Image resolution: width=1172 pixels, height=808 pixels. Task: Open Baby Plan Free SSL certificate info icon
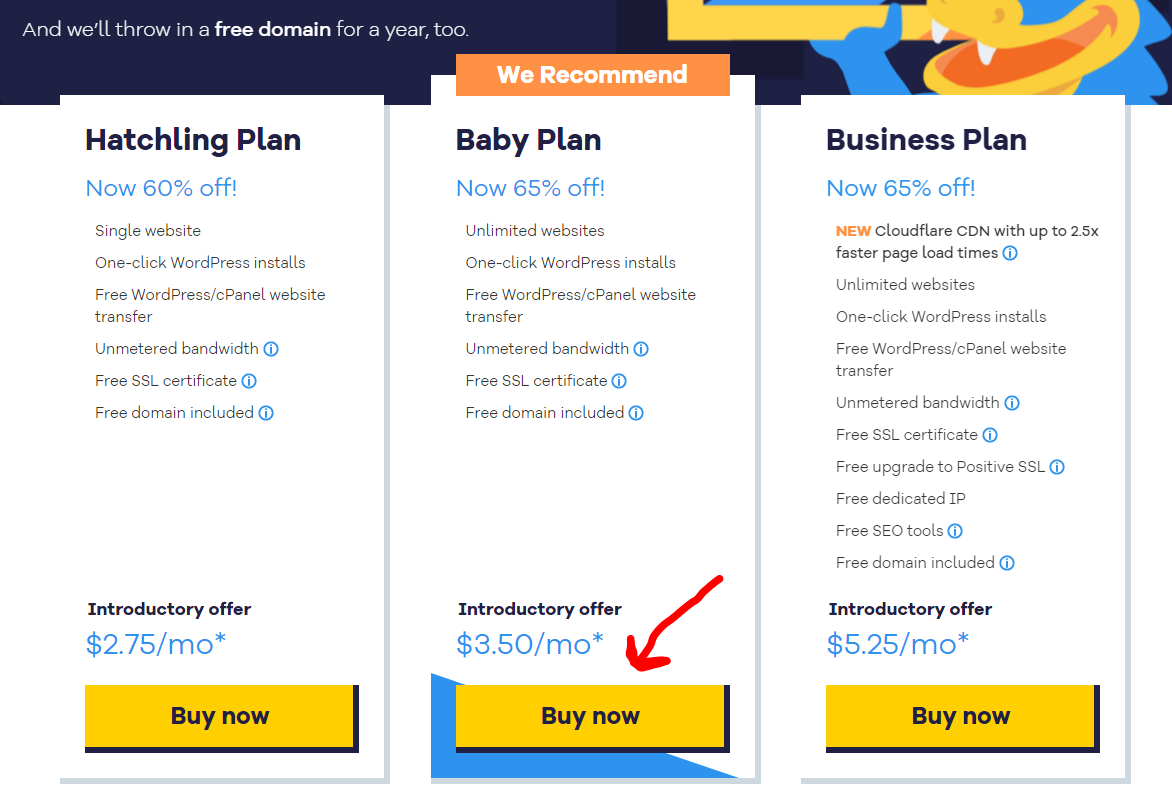point(619,381)
